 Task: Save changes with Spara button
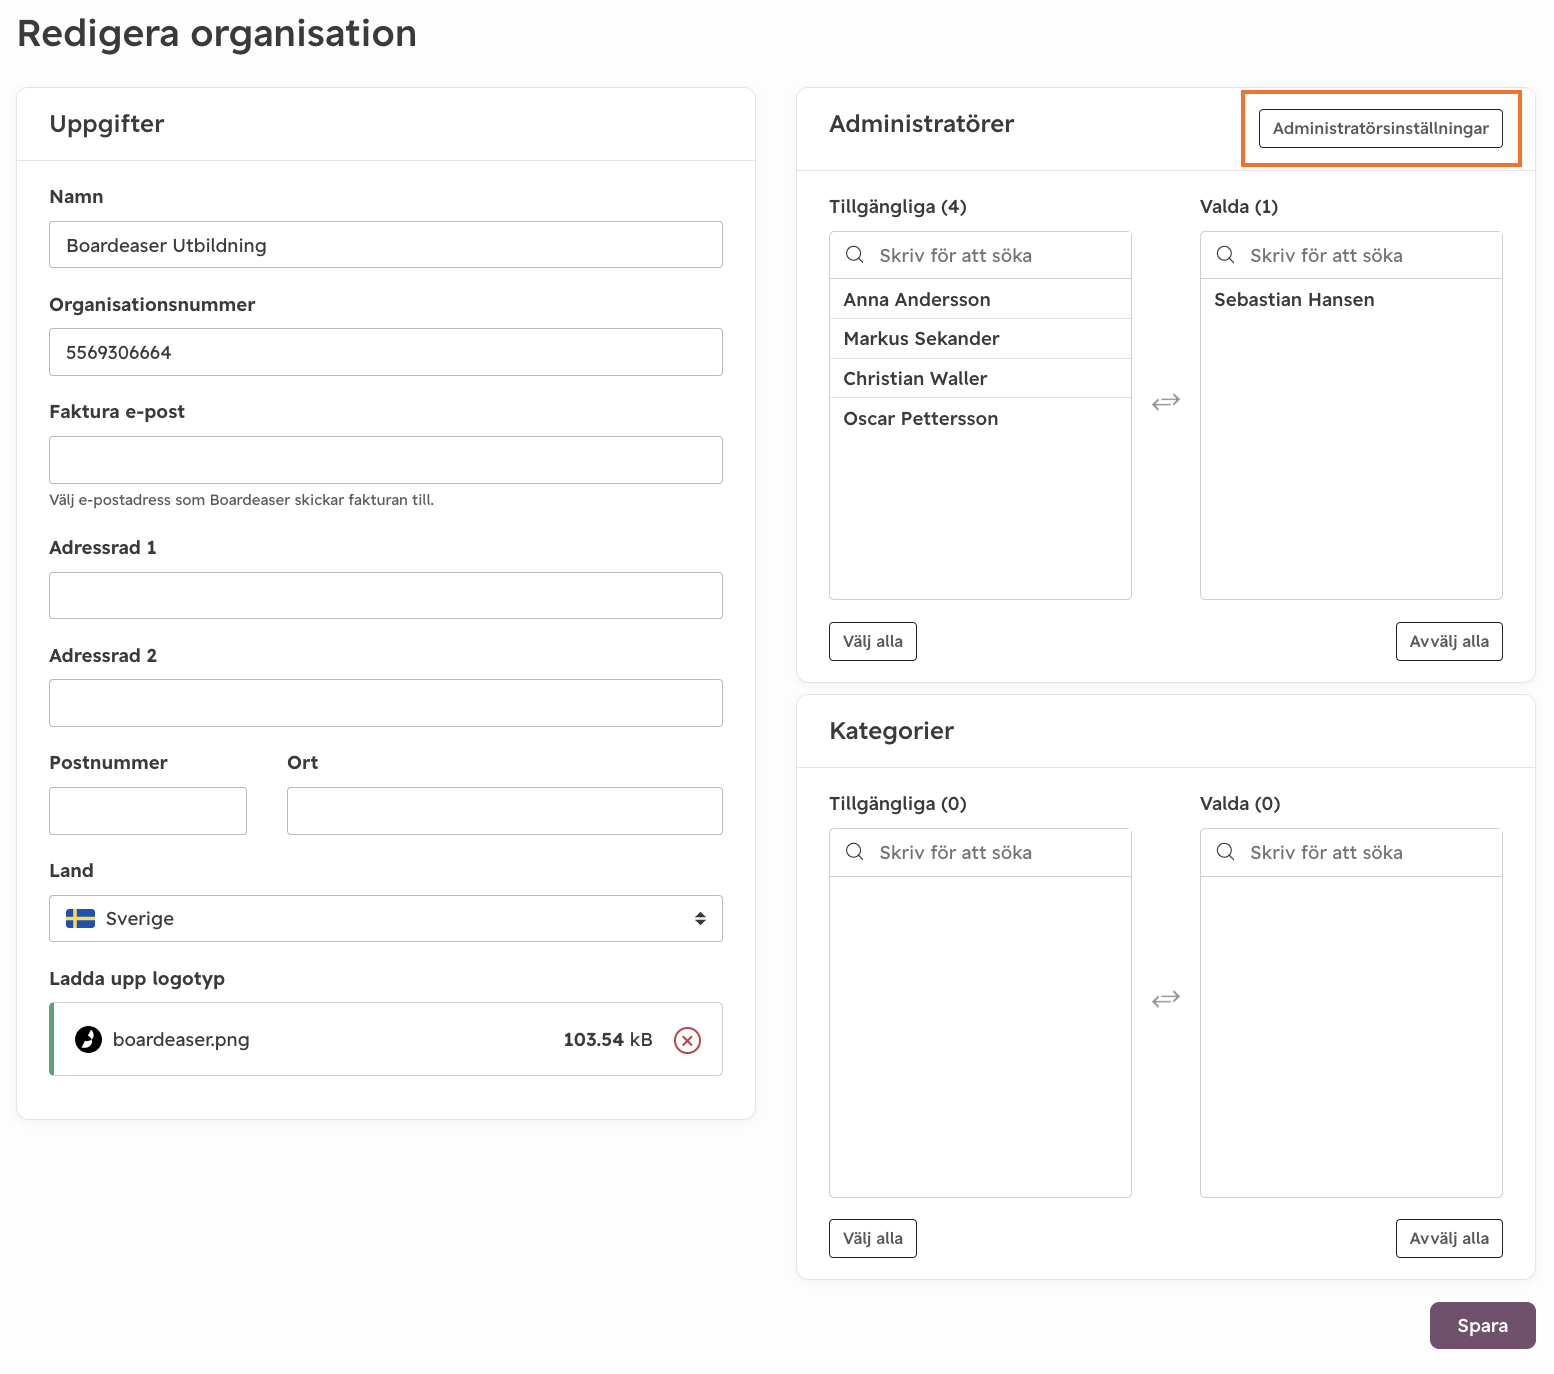[1482, 1326]
